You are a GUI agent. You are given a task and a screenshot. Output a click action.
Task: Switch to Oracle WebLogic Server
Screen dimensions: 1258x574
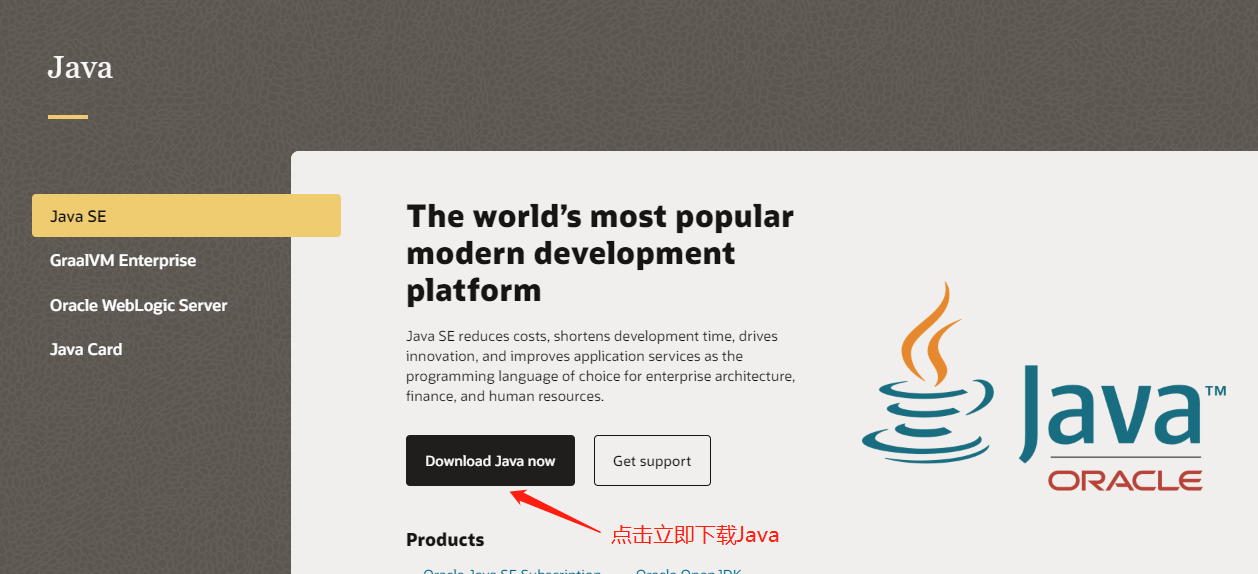(x=139, y=305)
